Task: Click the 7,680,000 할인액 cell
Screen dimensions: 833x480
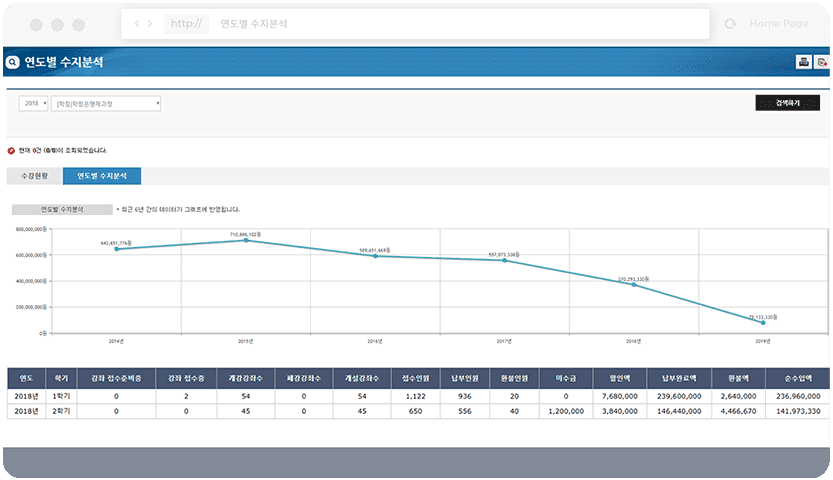Action: click(x=620, y=396)
